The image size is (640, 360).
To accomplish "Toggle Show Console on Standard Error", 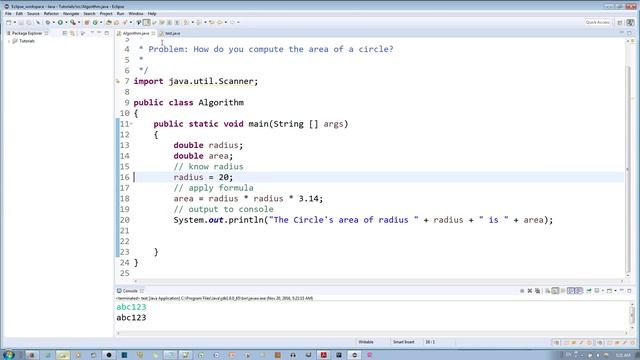I will coord(579,291).
